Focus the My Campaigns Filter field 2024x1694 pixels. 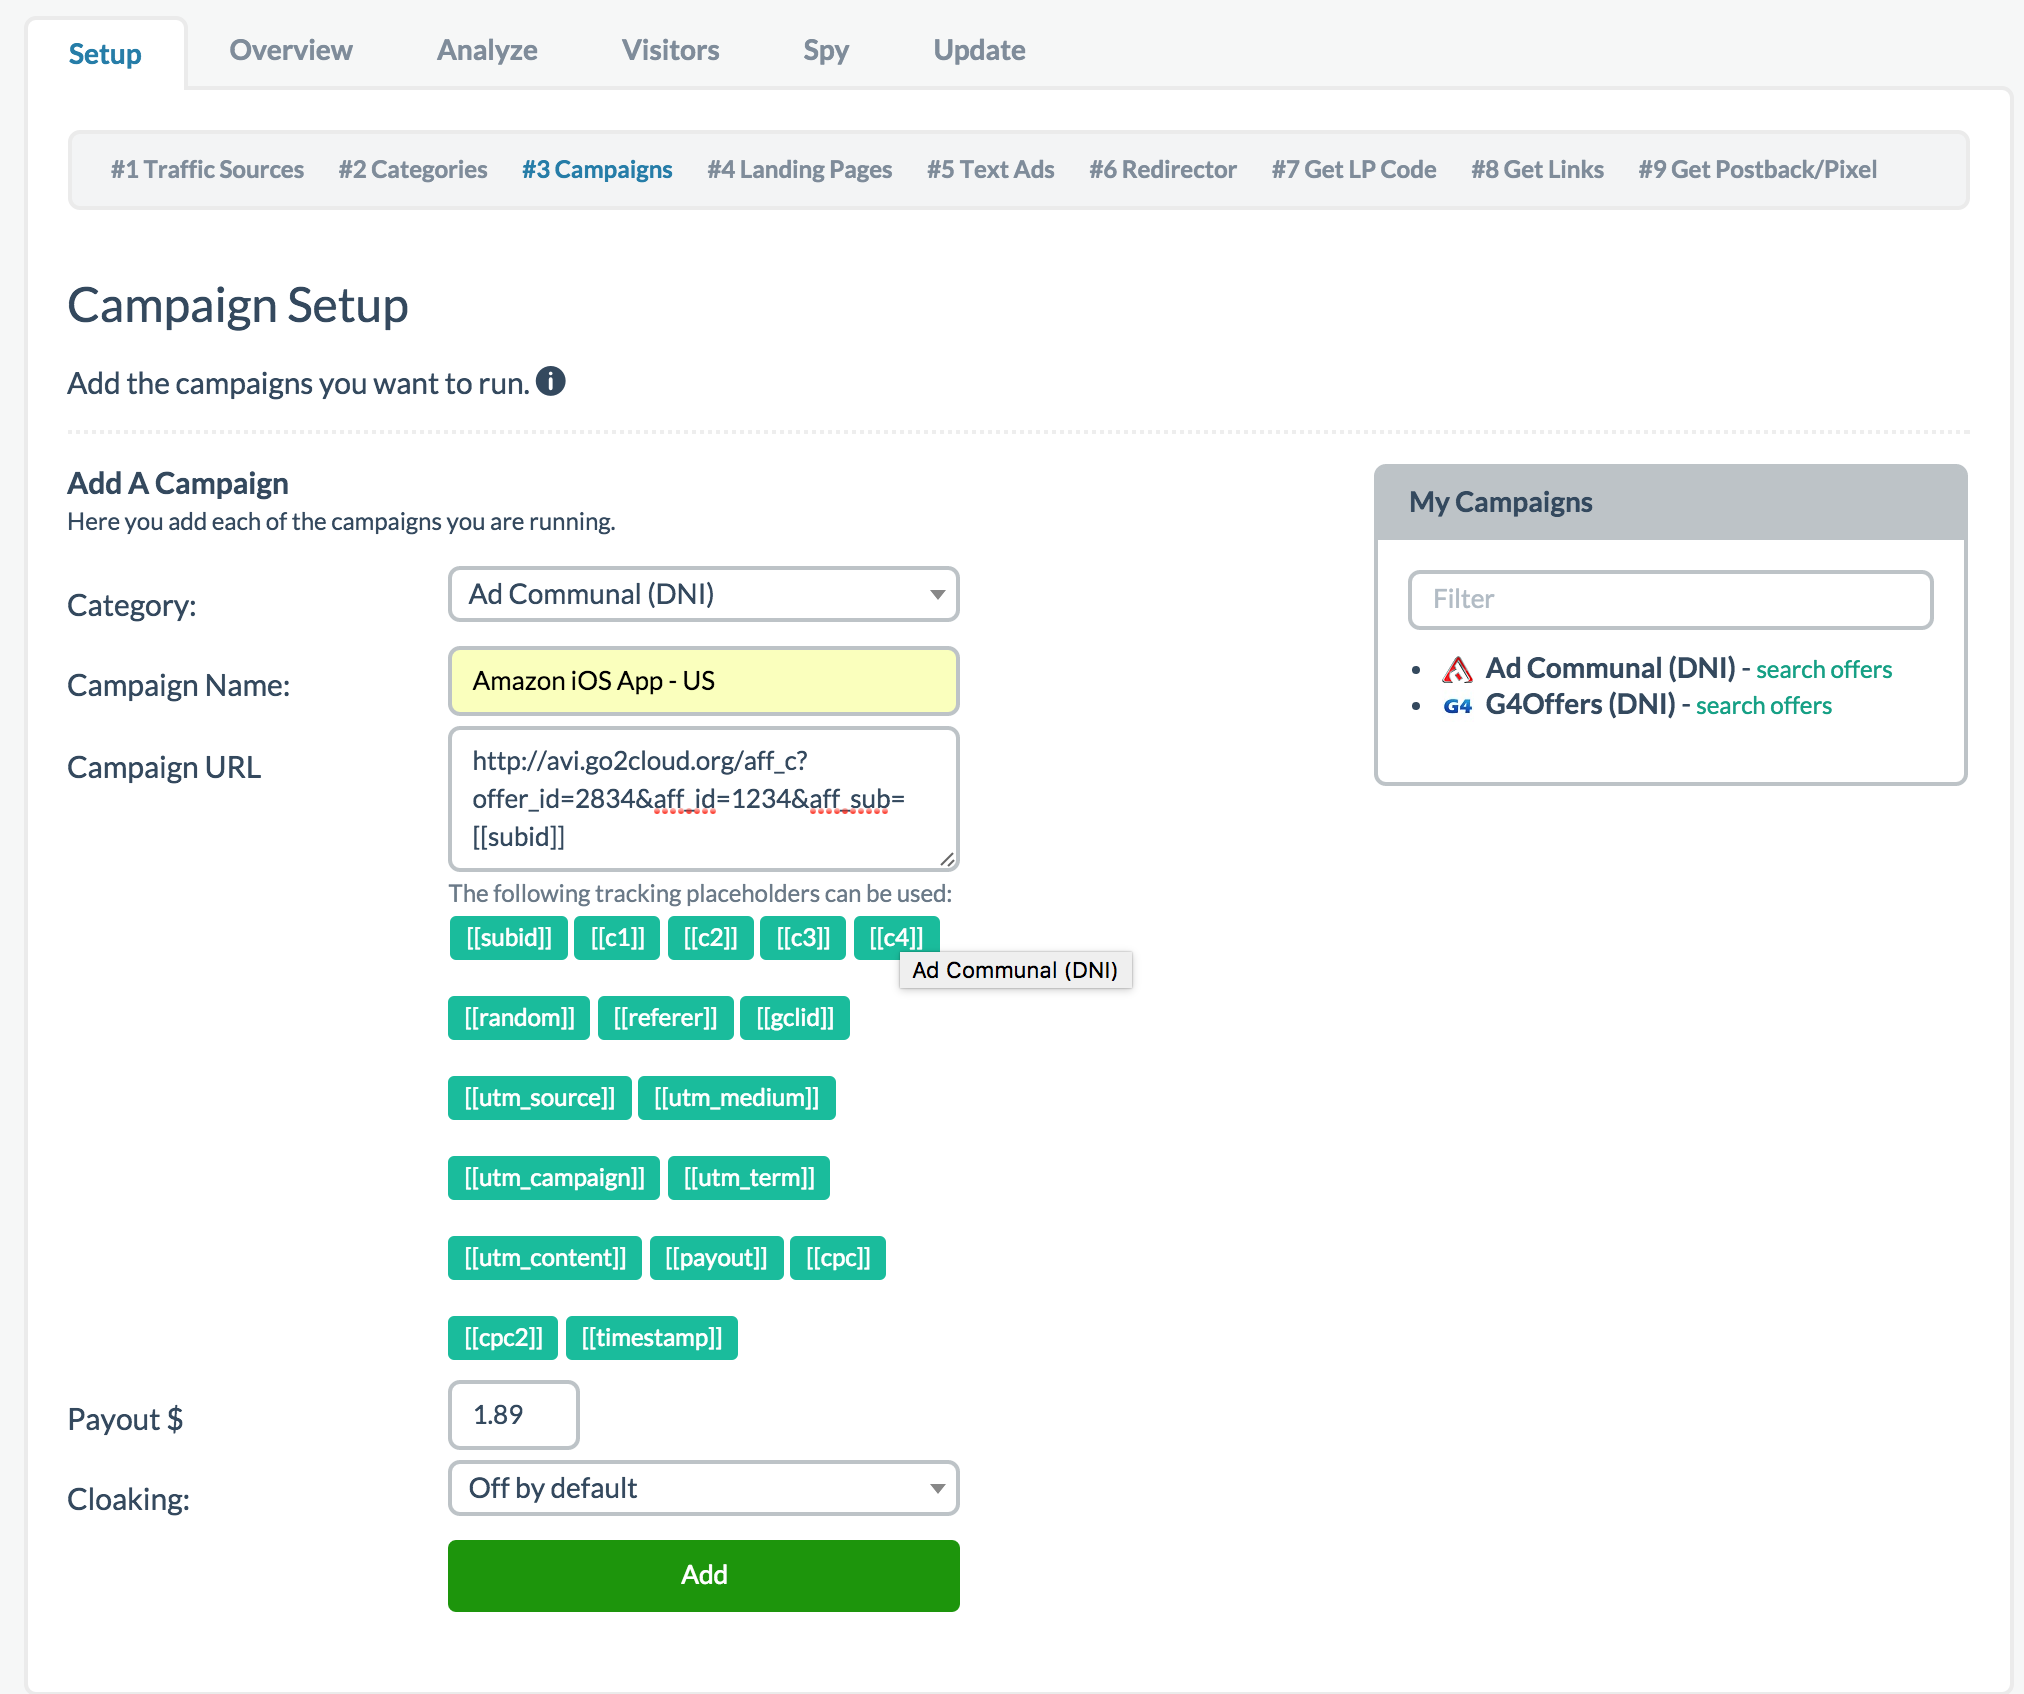click(x=1669, y=599)
